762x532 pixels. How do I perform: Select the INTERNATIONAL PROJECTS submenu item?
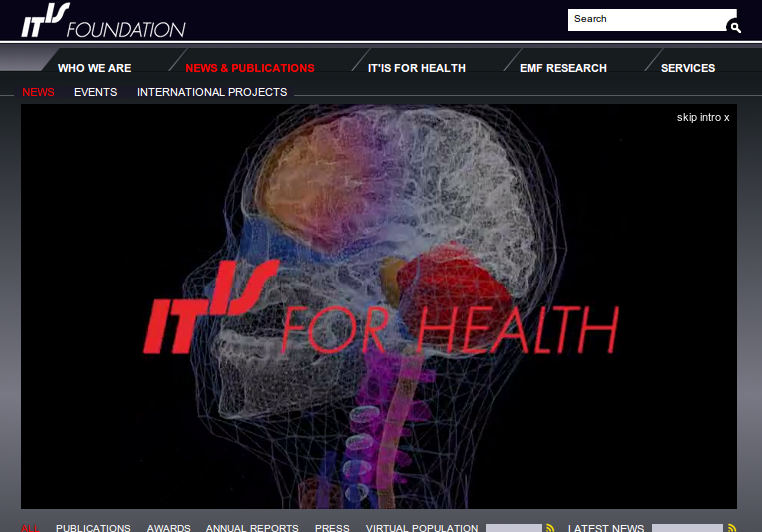[x=212, y=92]
